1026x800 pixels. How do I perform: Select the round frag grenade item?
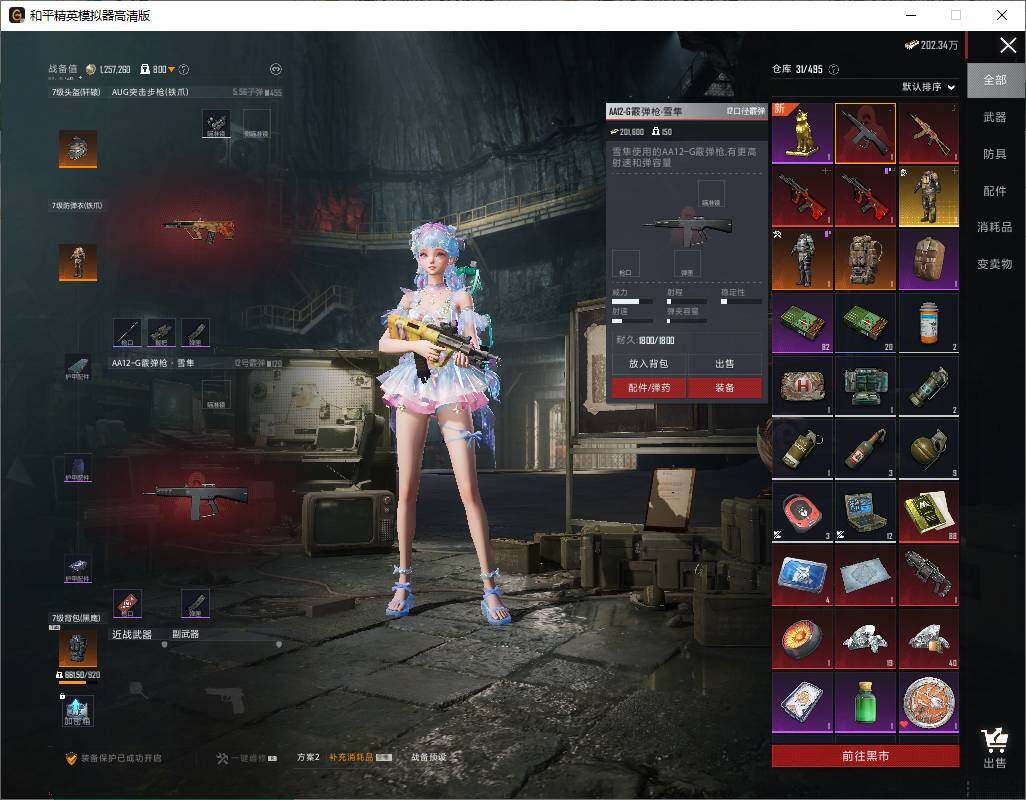click(929, 449)
